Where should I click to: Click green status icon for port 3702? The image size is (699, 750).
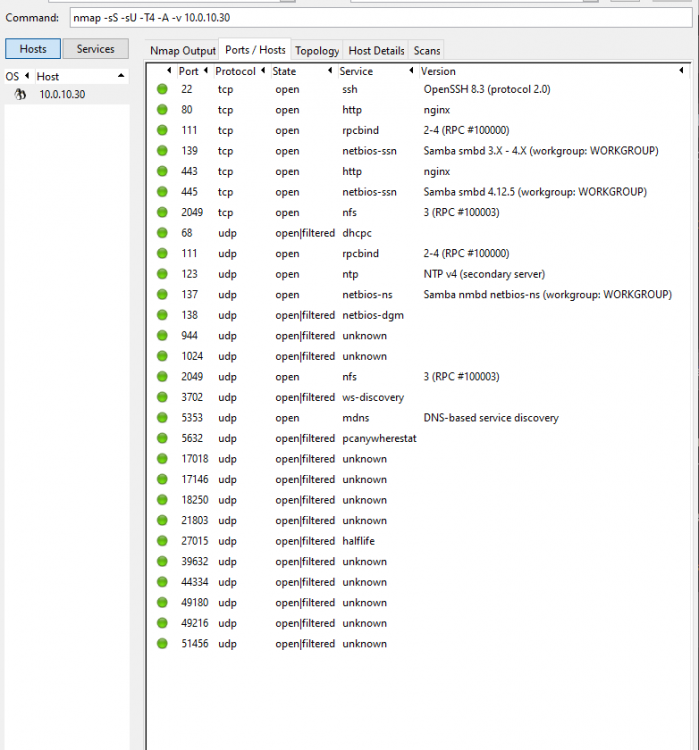pos(162,397)
